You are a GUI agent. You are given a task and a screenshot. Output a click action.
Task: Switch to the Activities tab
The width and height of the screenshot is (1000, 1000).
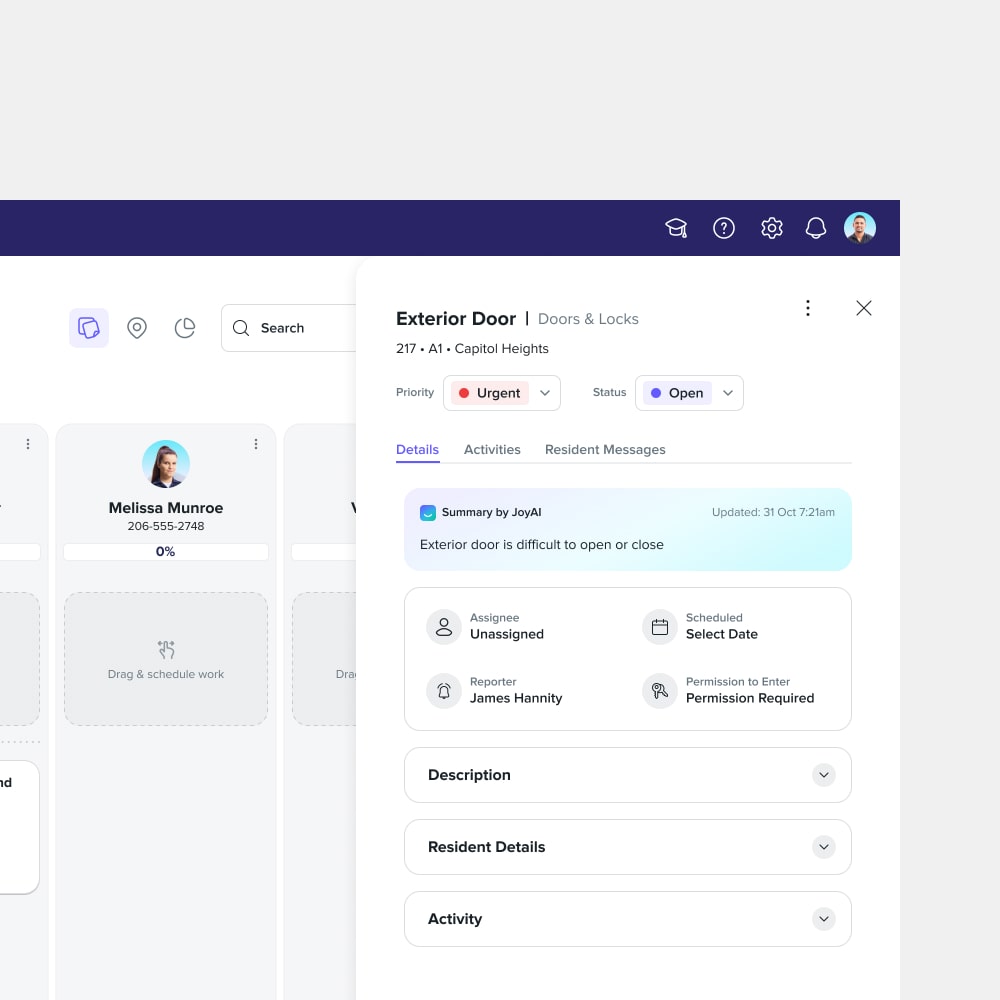[492, 450]
